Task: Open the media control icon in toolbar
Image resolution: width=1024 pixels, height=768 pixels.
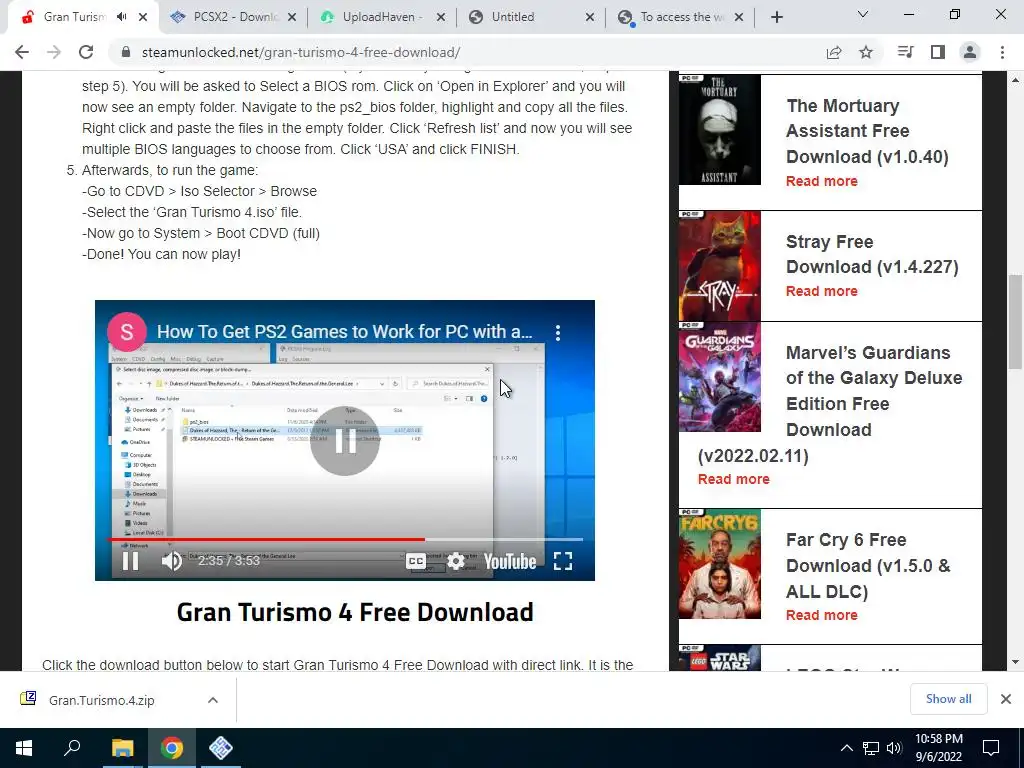Action: click(x=905, y=52)
